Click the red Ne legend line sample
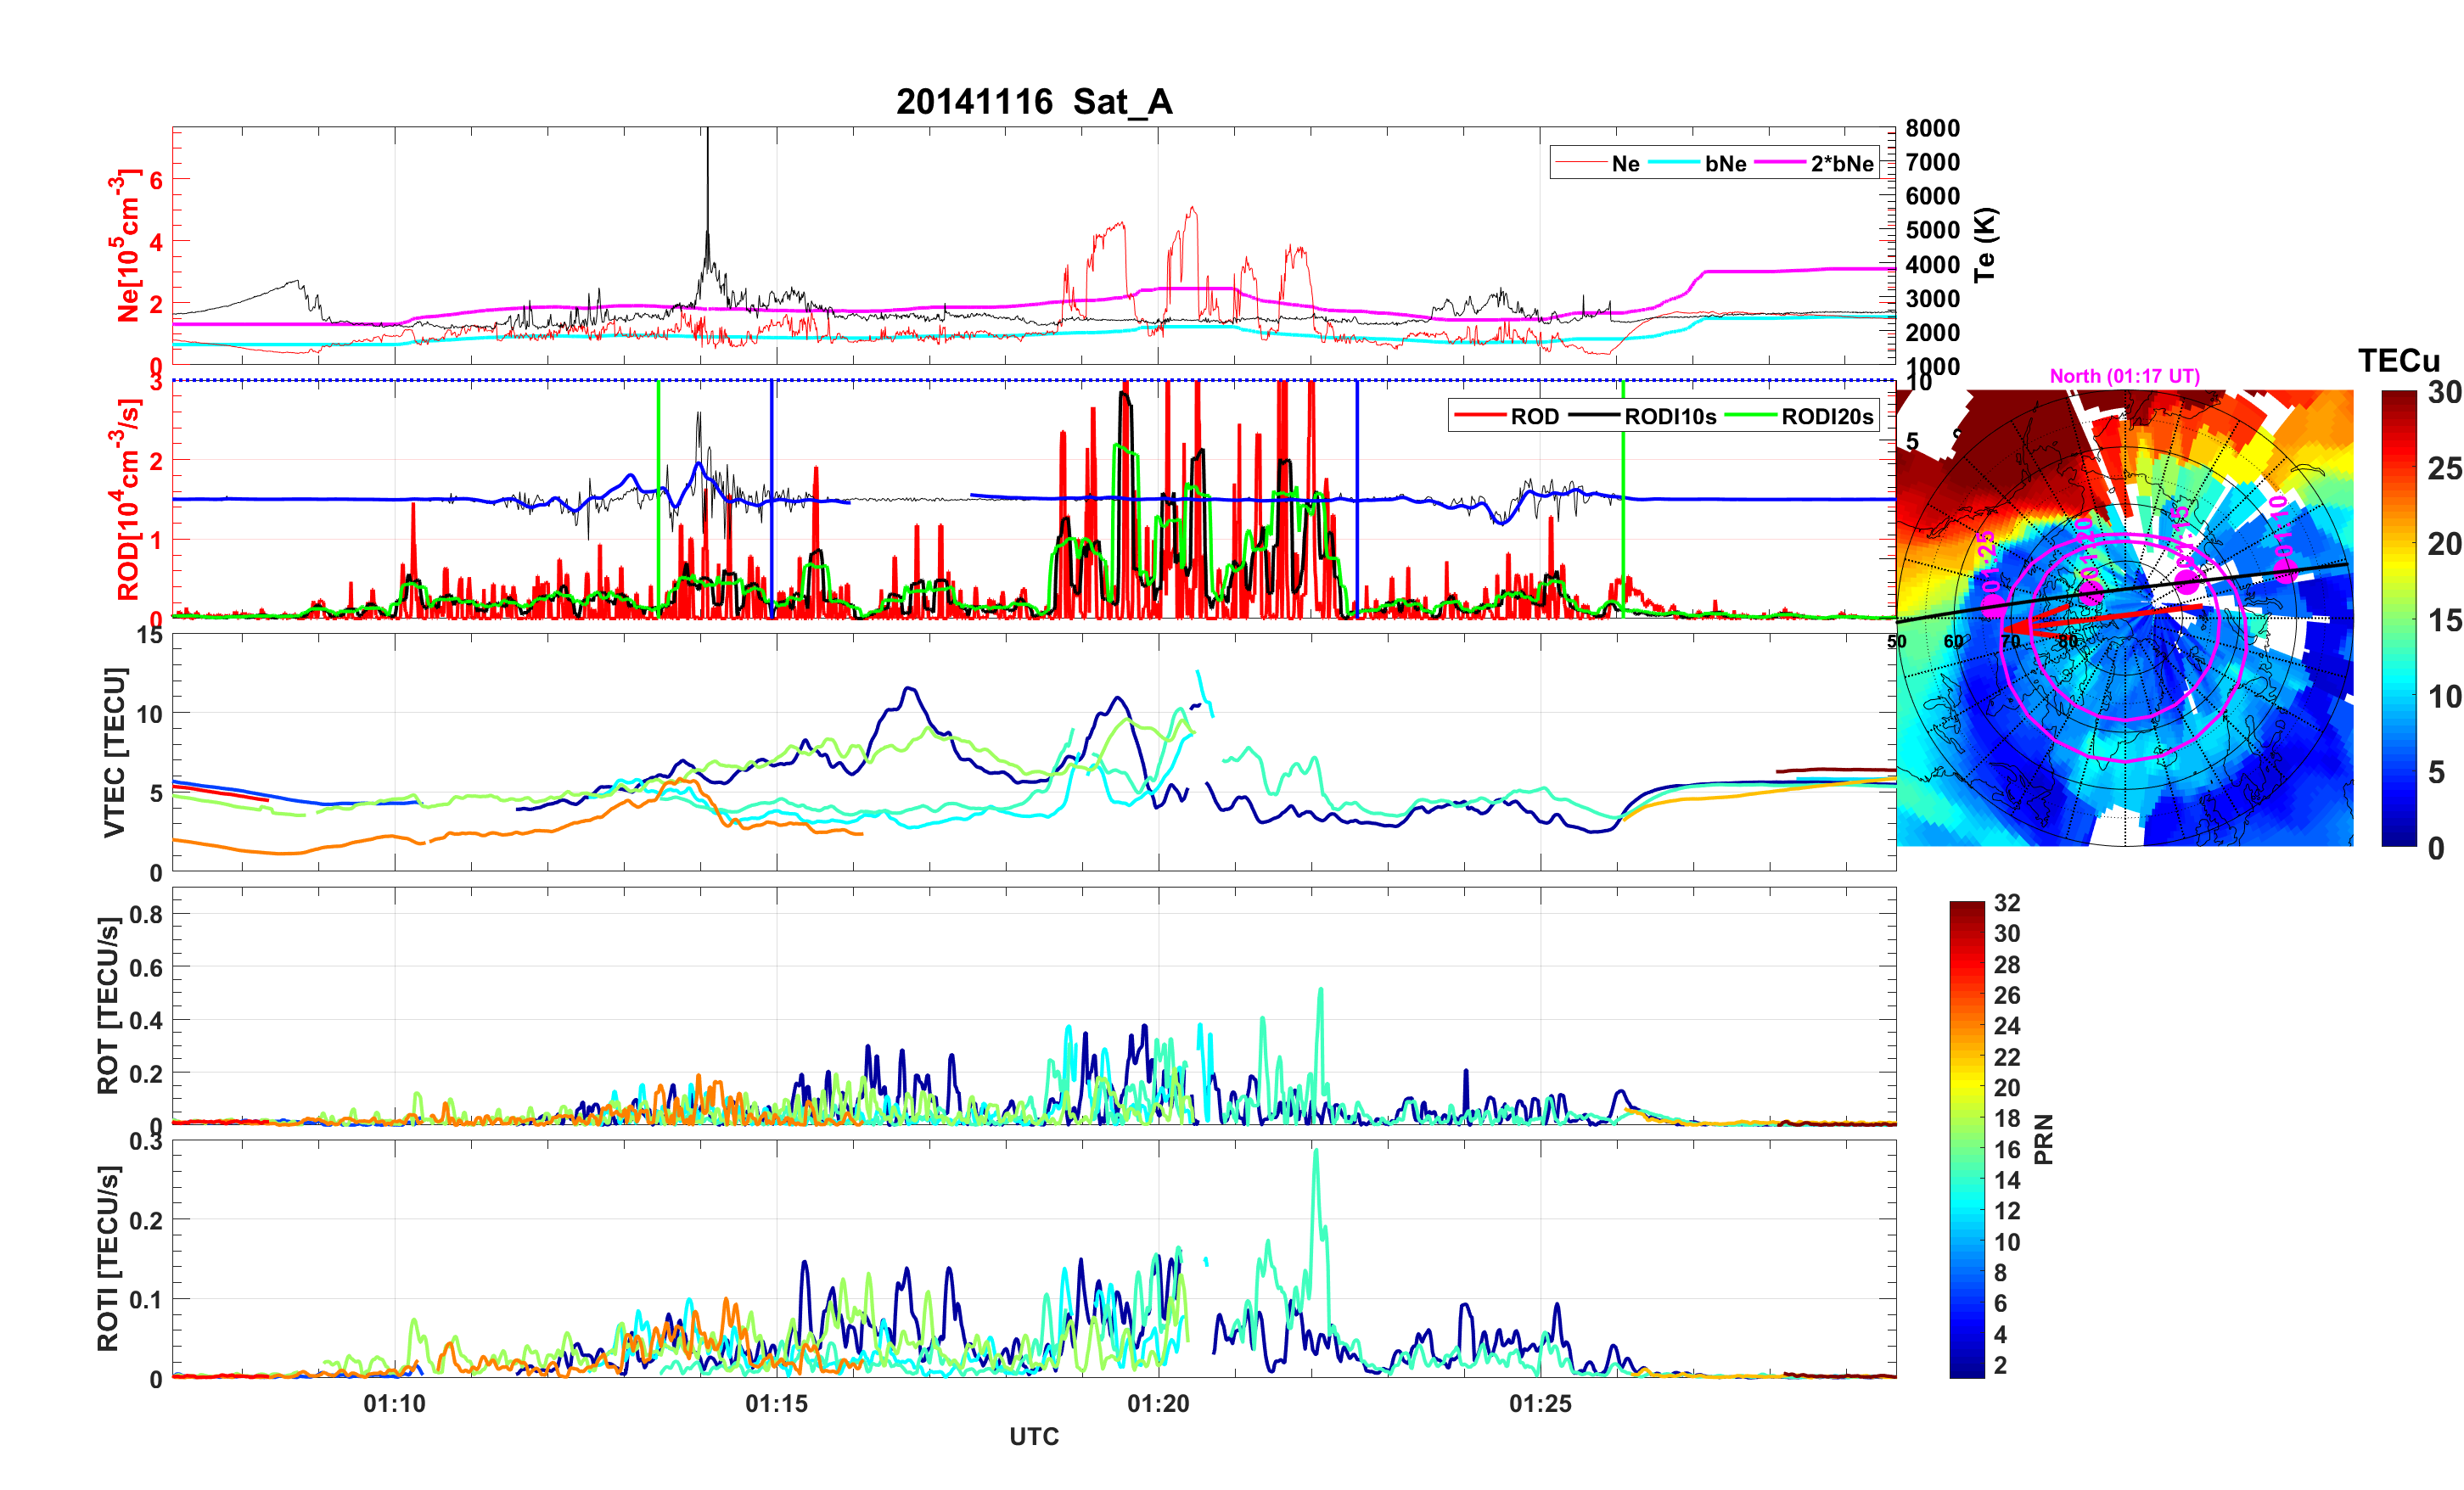2464x1490 pixels. pyautogui.click(x=1580, y=163)
